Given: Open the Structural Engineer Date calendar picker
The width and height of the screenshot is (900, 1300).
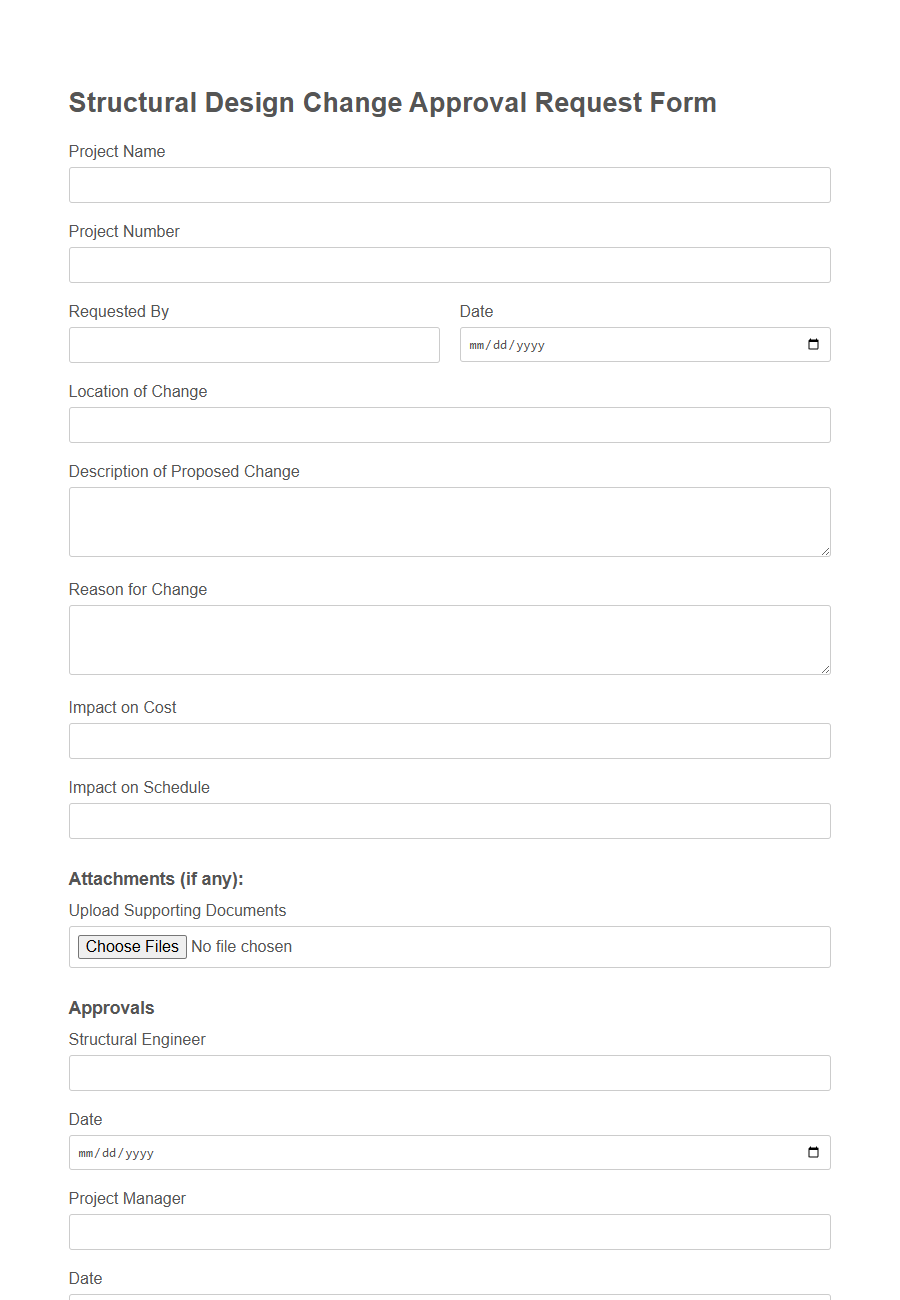Looking at the screenshot, I should click(812, 1152).
